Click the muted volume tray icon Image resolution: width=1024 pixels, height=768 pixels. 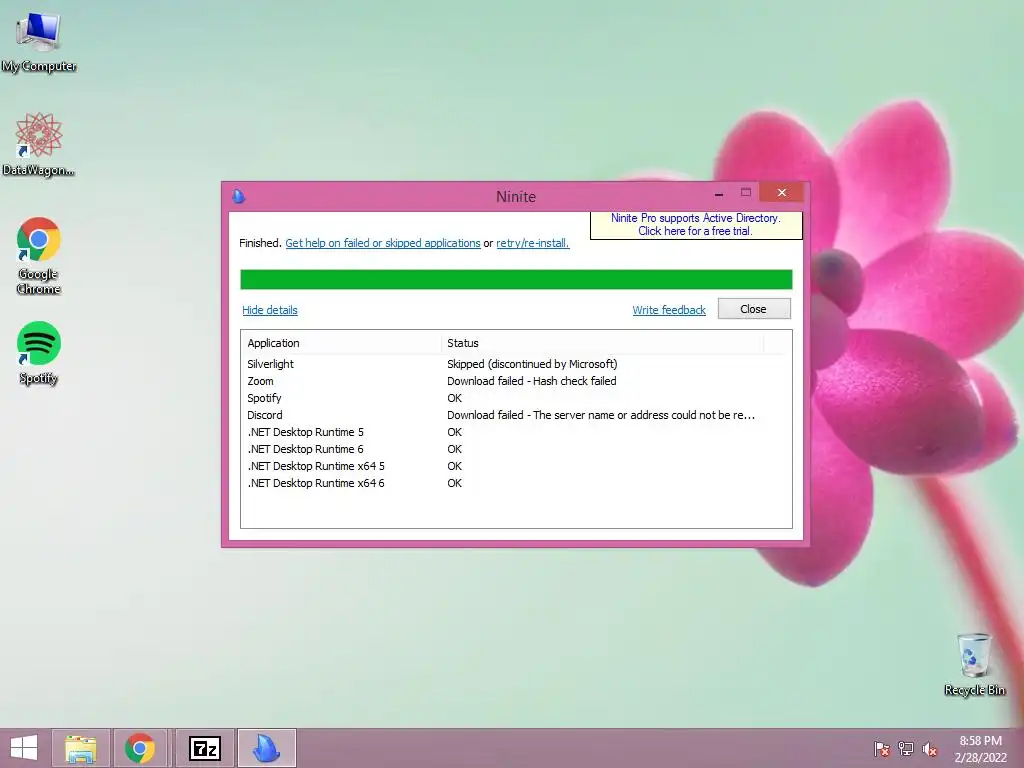[930, 749]
